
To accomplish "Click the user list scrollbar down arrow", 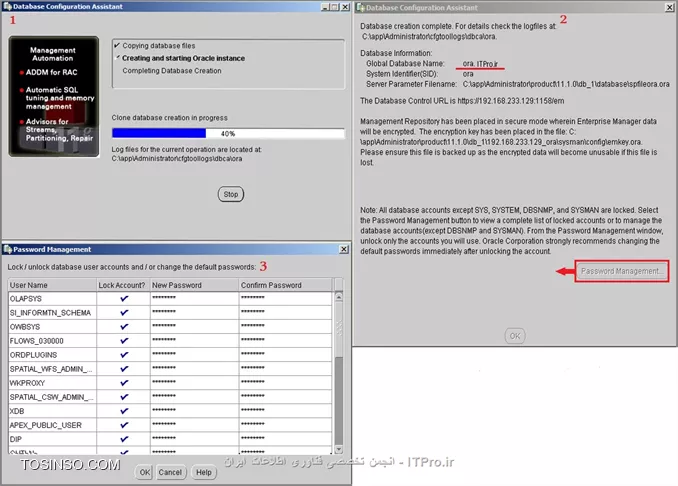I will [x=339, y=449].
